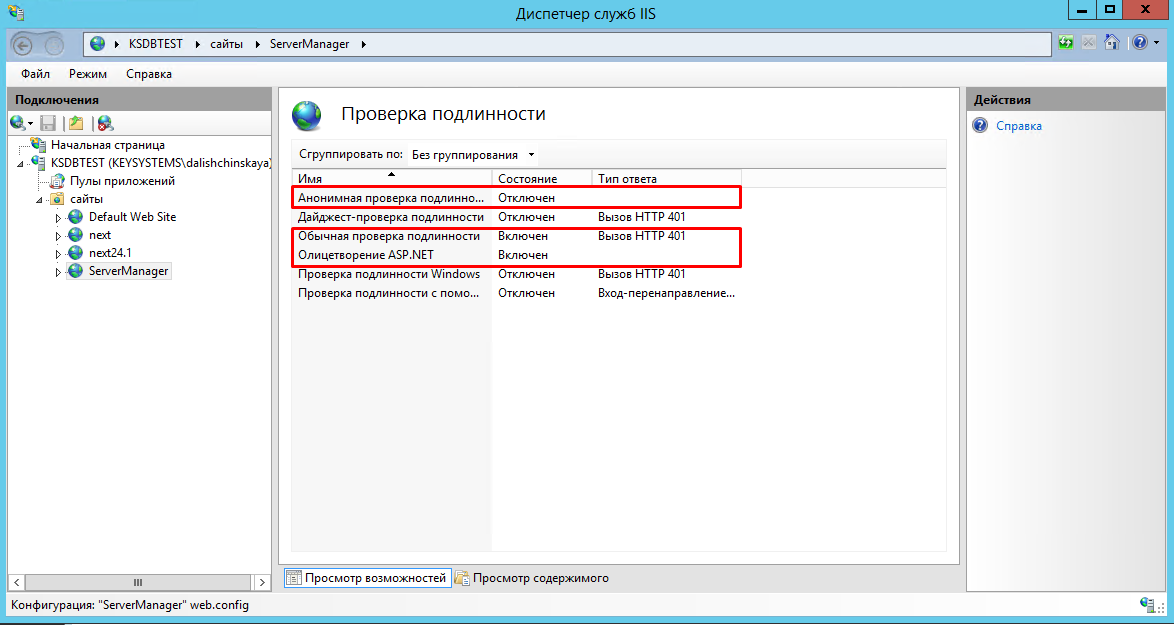
Task: Select Обычная проверка подлинности row
Action: [x=517, y=236]
